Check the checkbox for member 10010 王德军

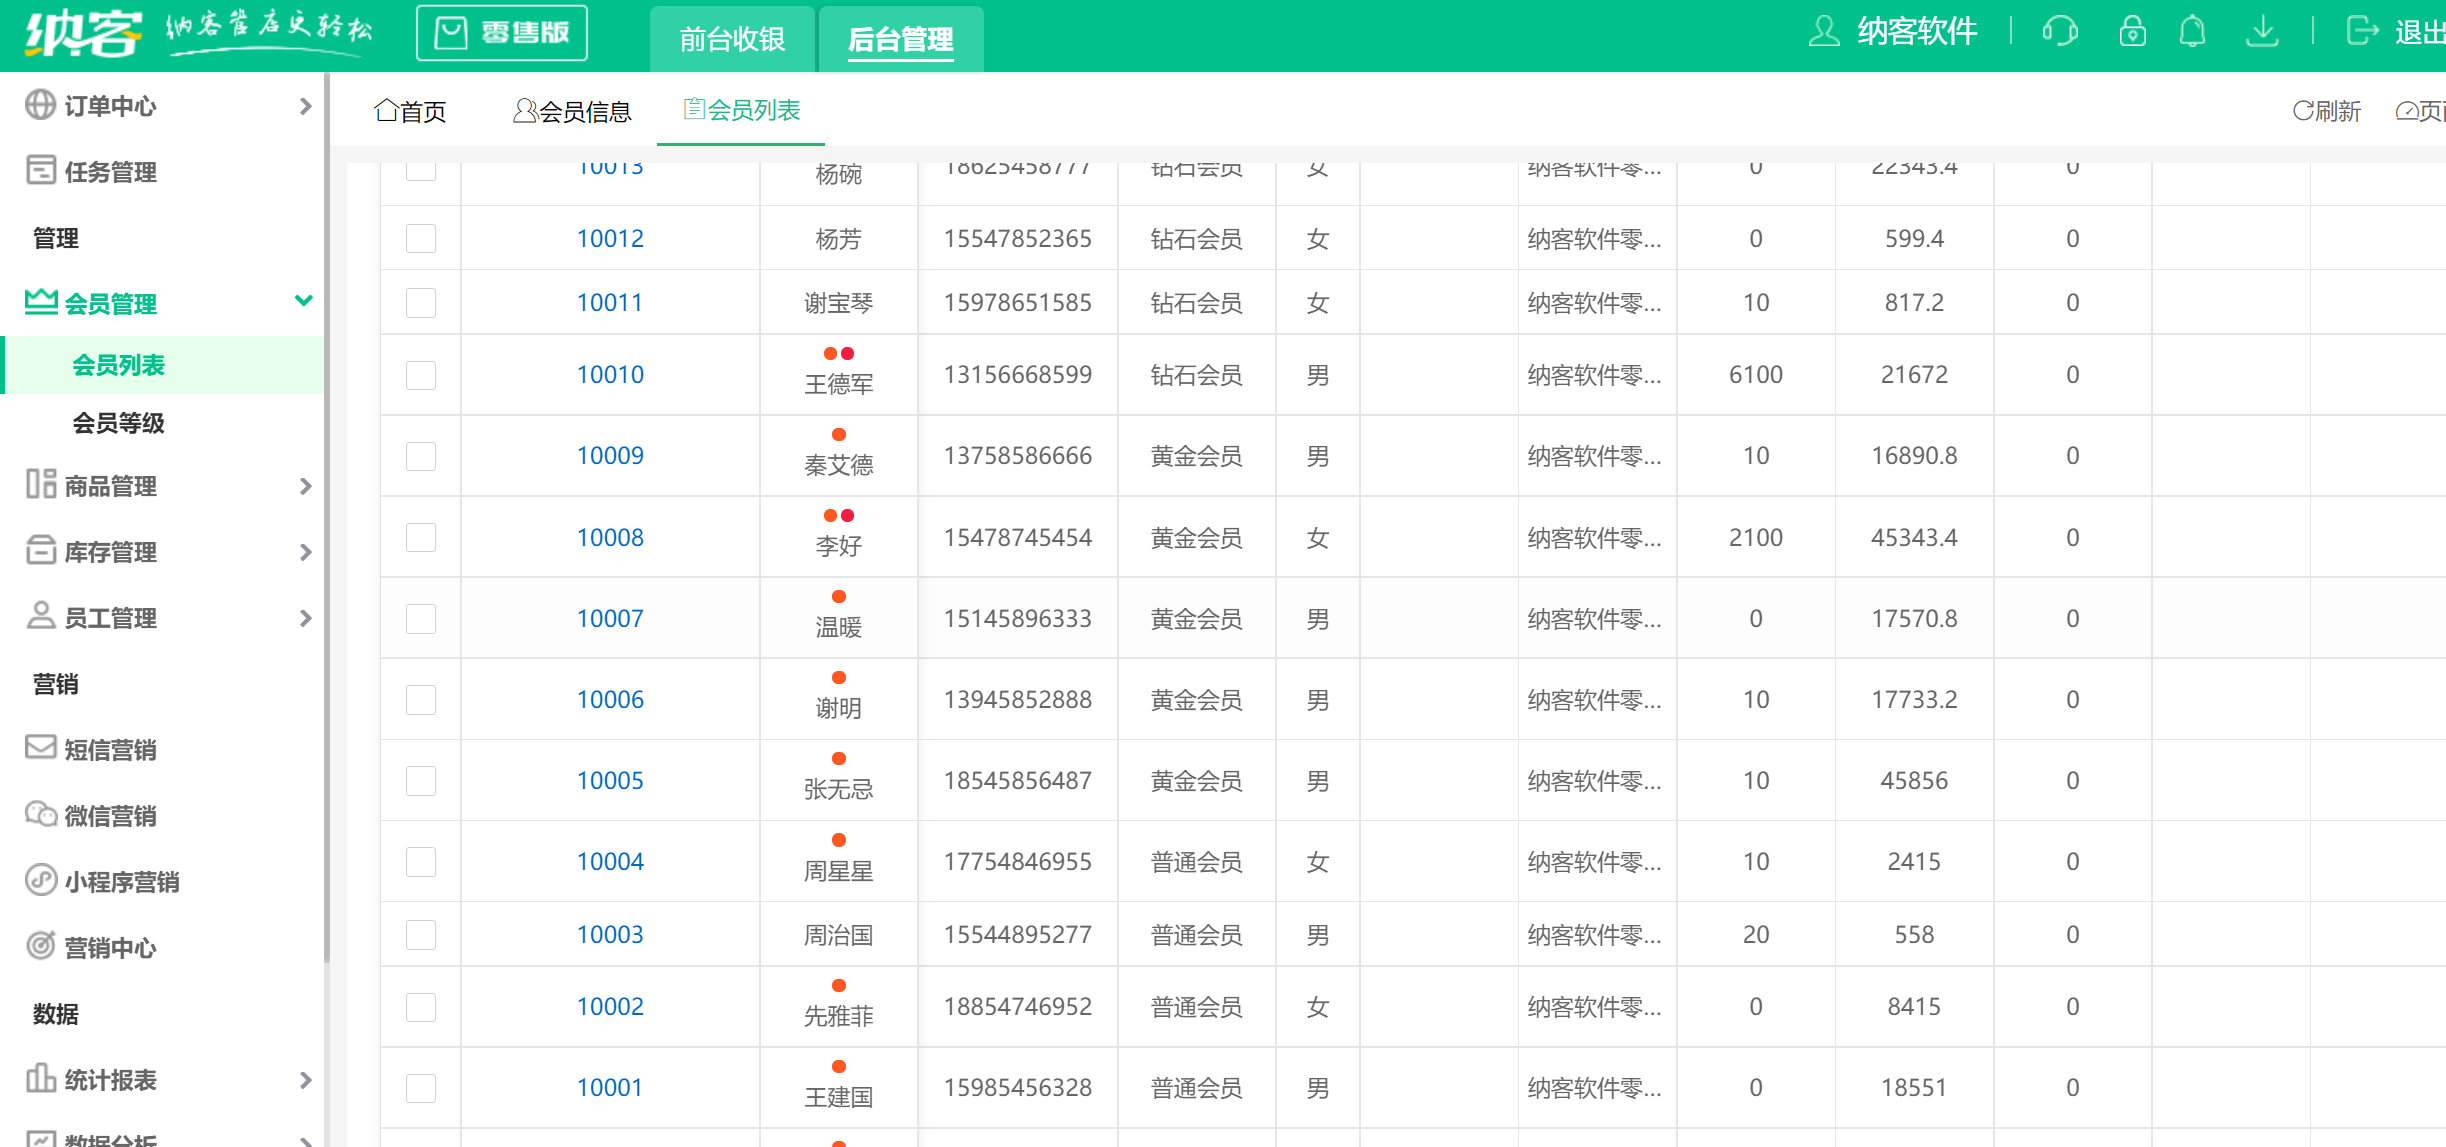click(x=421, y=374)
